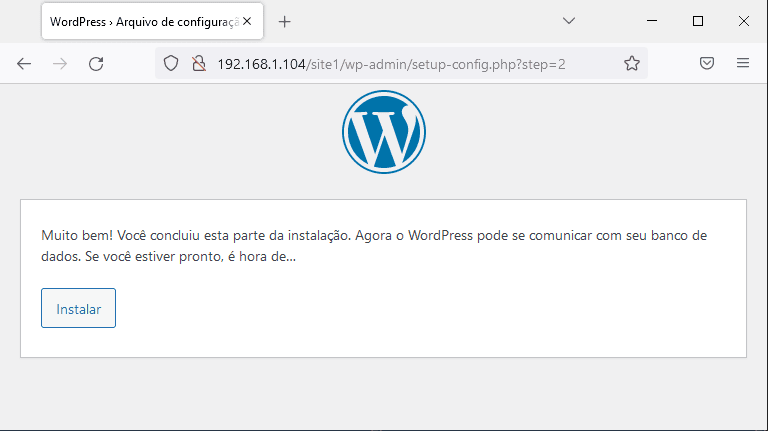
Task: Reload the current page
Action: click(x=96, y=64)
